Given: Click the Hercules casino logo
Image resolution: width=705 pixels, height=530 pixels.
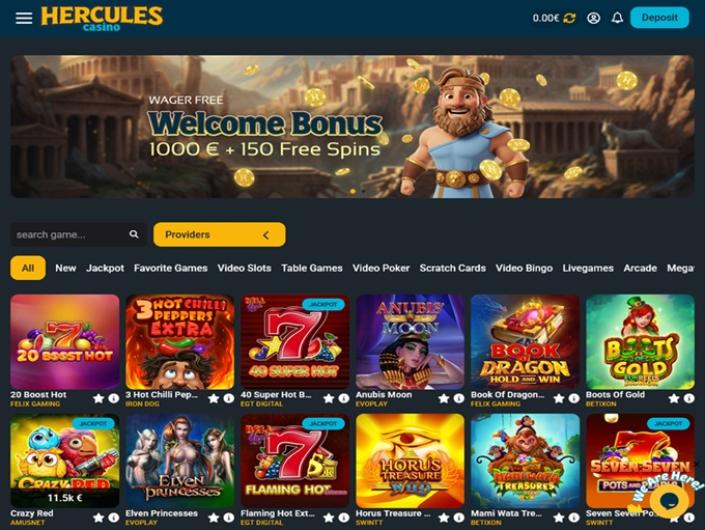Looking at the screenshot, I should coord(102,18).
